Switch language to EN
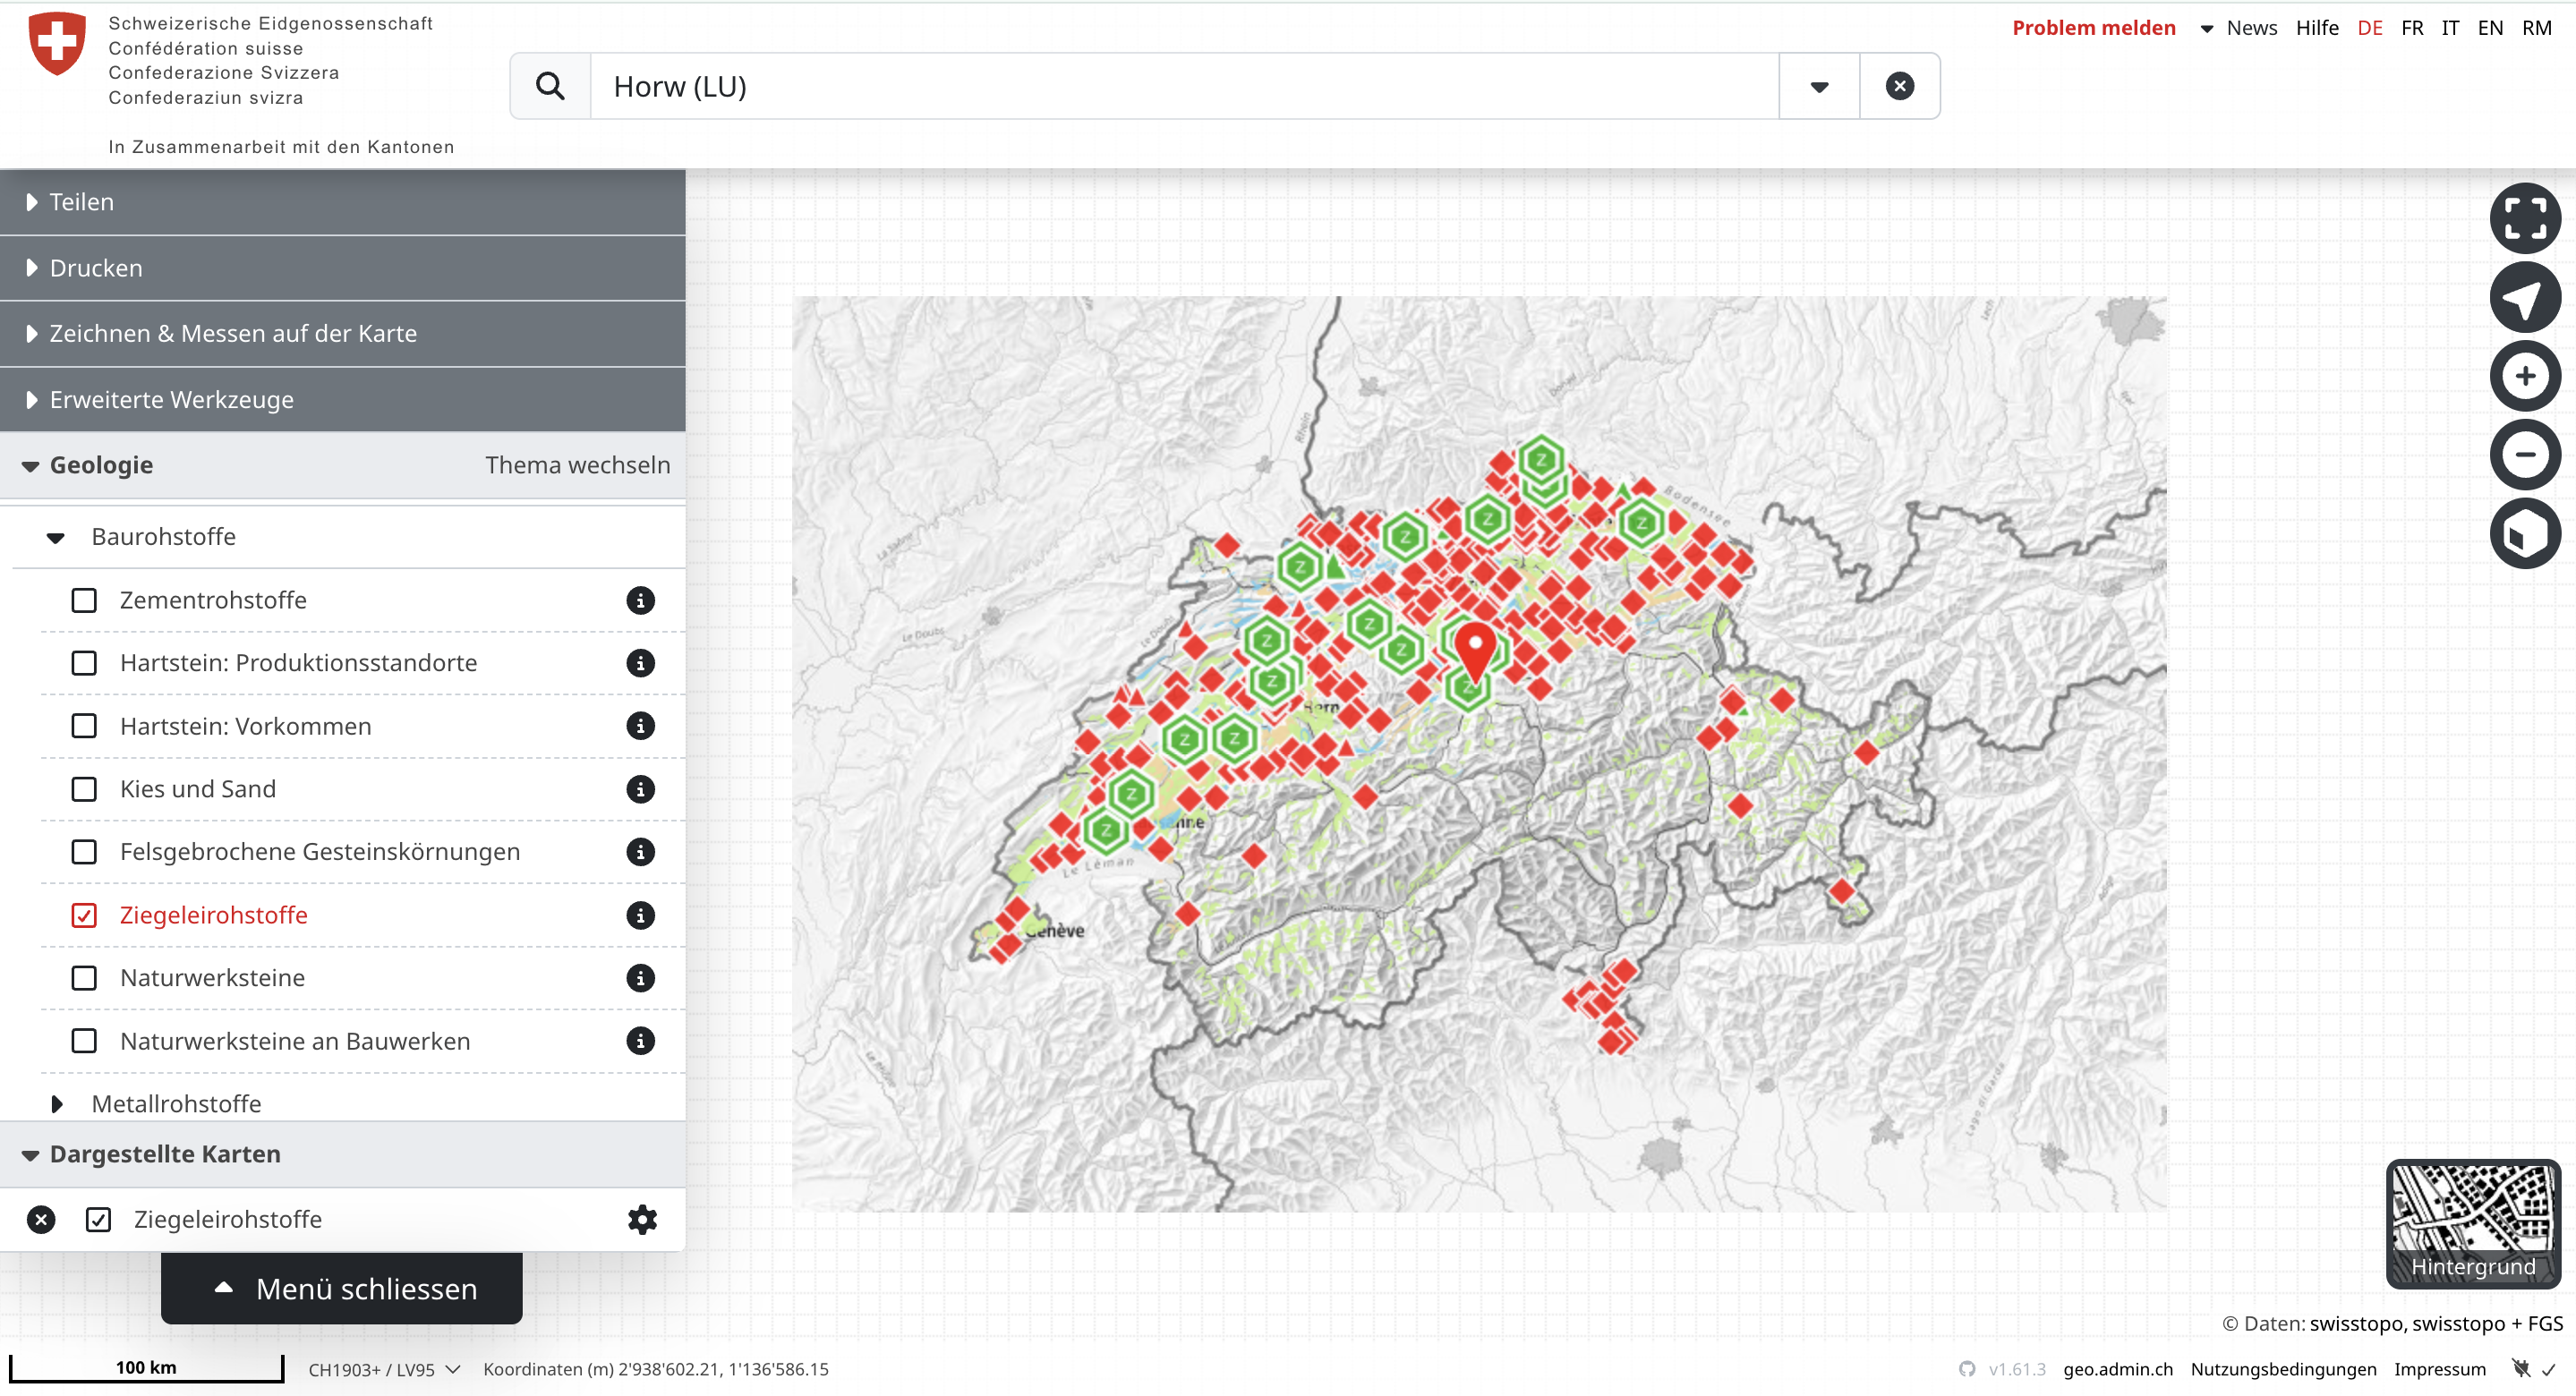The image size is (2576, 1396). 2489,28
